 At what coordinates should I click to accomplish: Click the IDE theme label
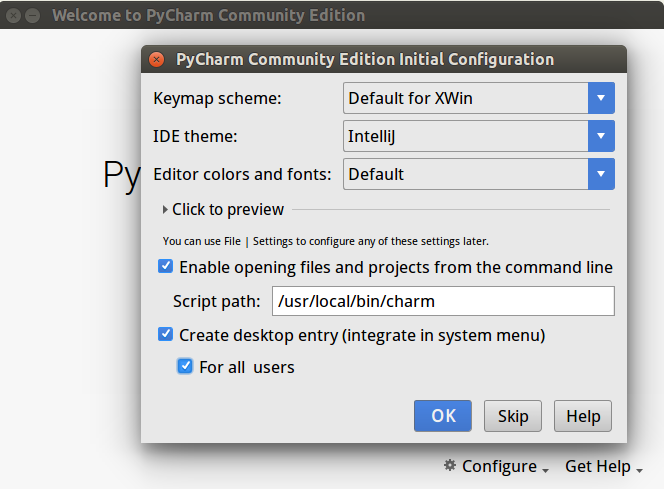point(195,136)
